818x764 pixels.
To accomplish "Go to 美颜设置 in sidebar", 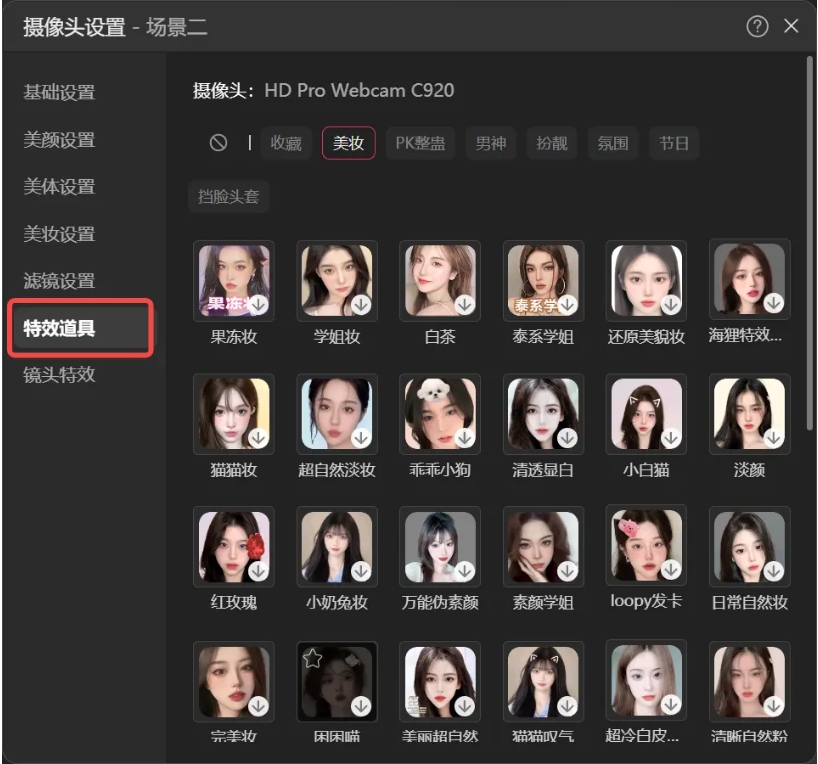I will coord(59,140).
